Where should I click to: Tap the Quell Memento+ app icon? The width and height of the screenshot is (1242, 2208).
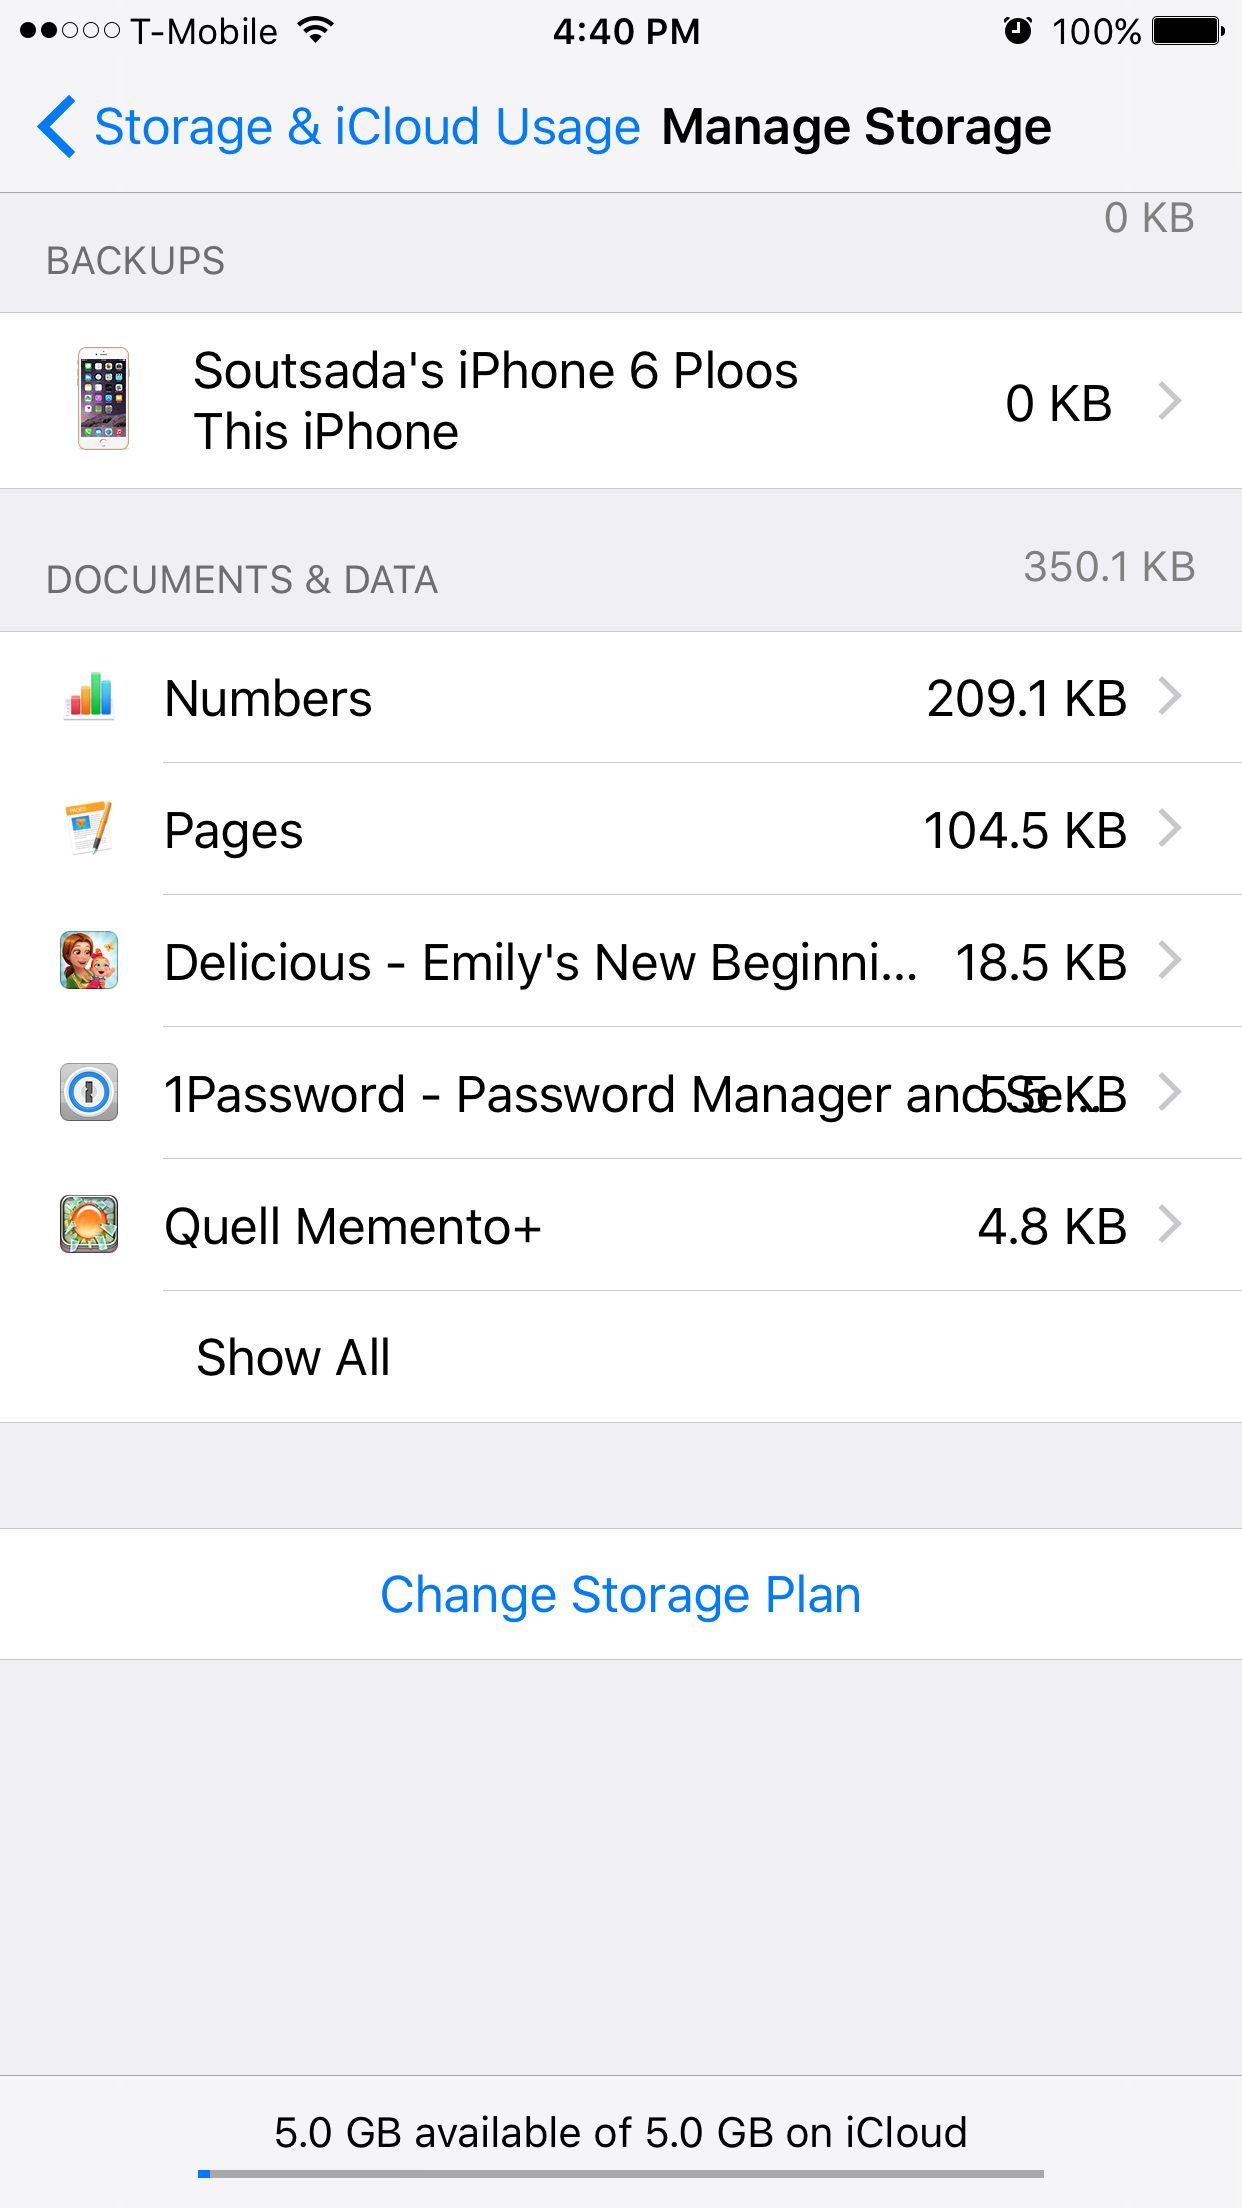click(90, 1225)
